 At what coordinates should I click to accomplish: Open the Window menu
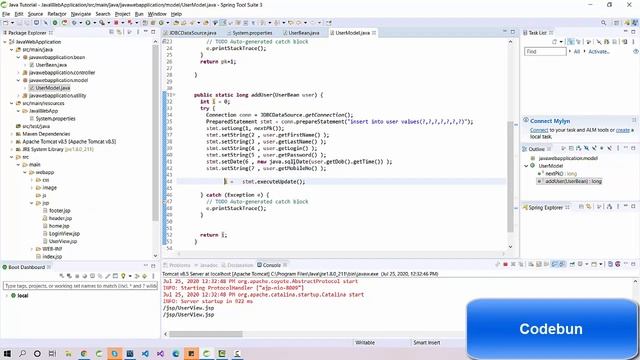[x=157, y=14]
